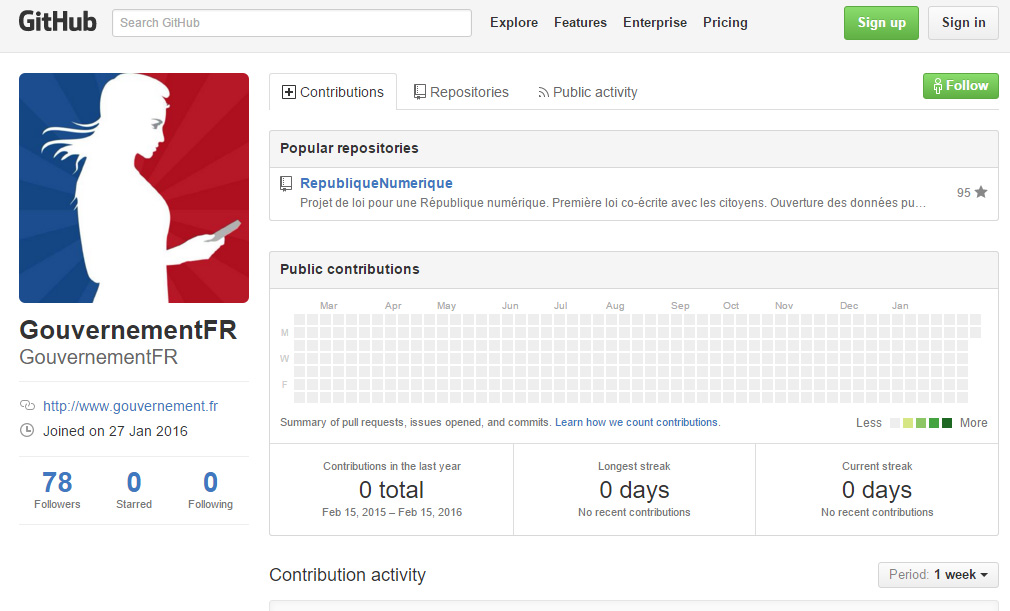Click the 95 stars count
This screenshot has height=611, width=1010.
tap(971, 192)
